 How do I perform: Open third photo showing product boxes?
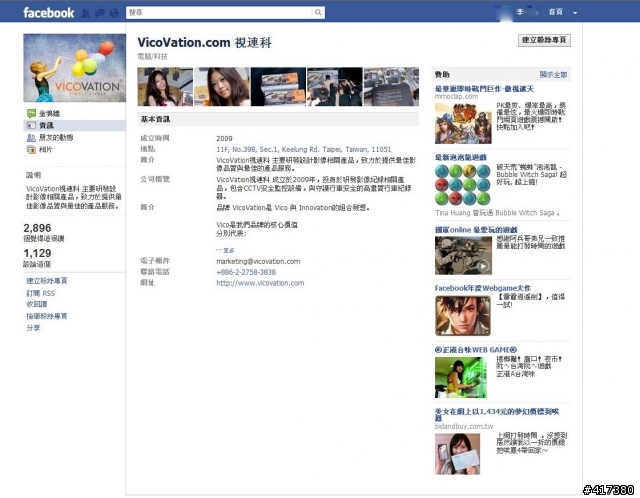(x=278, y=87)
